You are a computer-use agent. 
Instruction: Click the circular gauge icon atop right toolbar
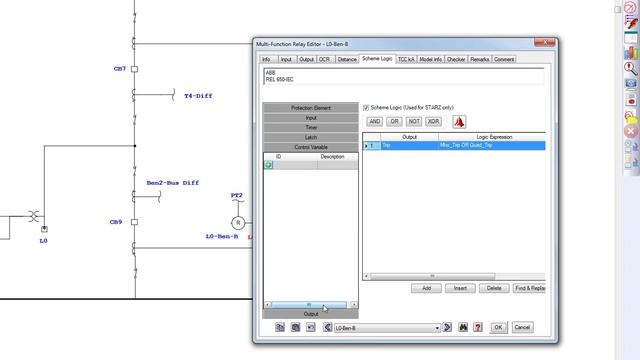click(631, 7)
